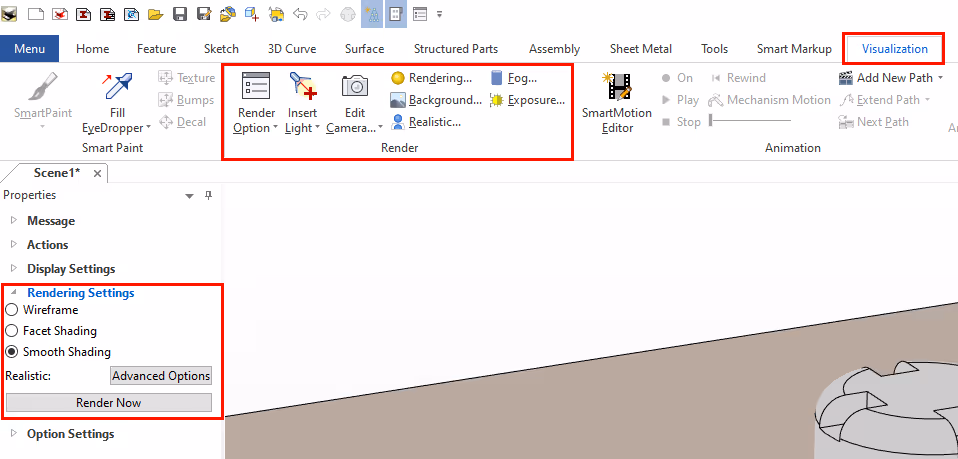Viewport: 958px width, 459px height.
Task: Open the quick access toolbar customize arrow
Action: (440, 14)
